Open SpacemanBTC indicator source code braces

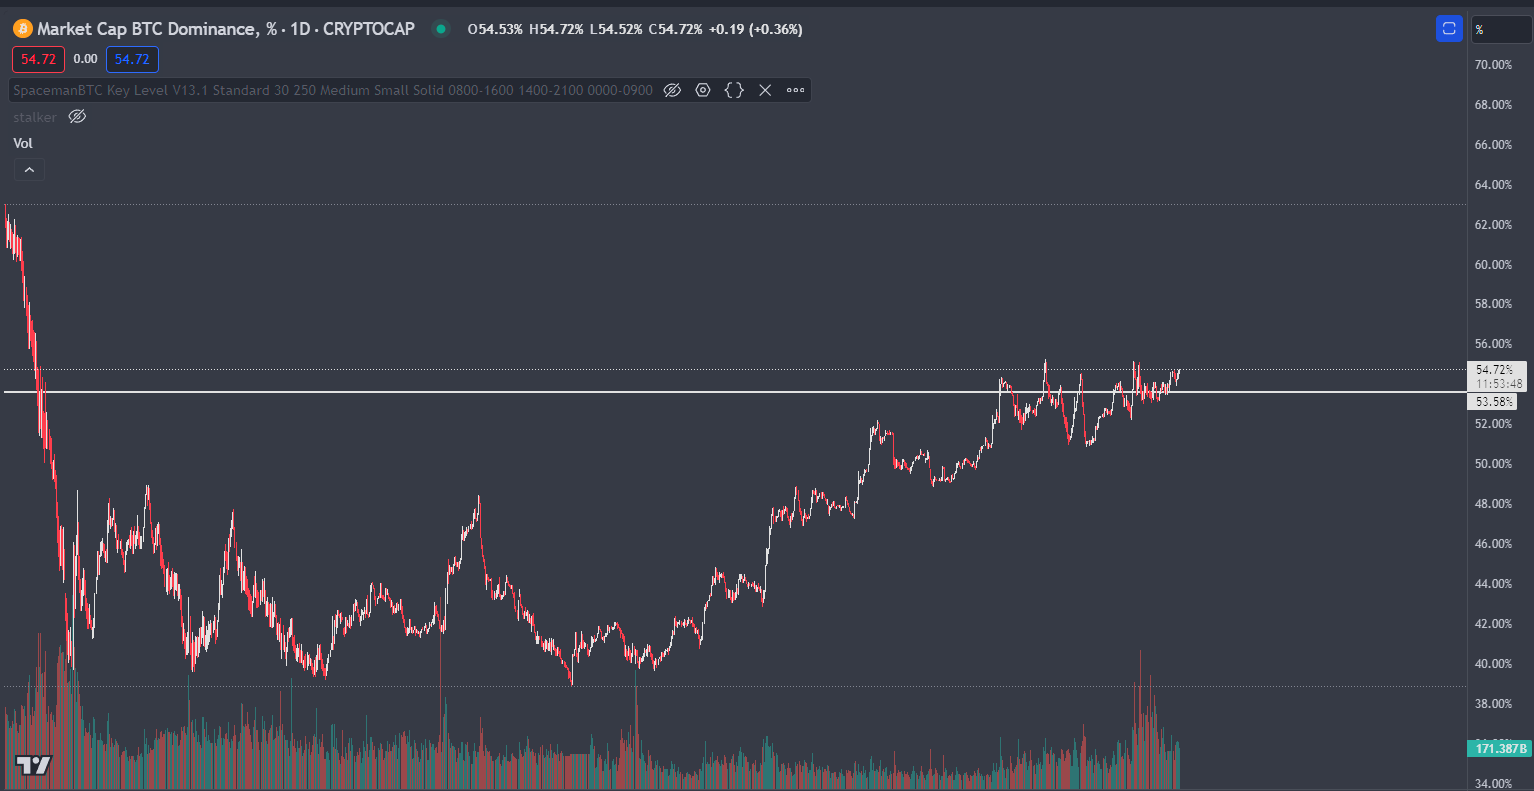pos(734,90)
